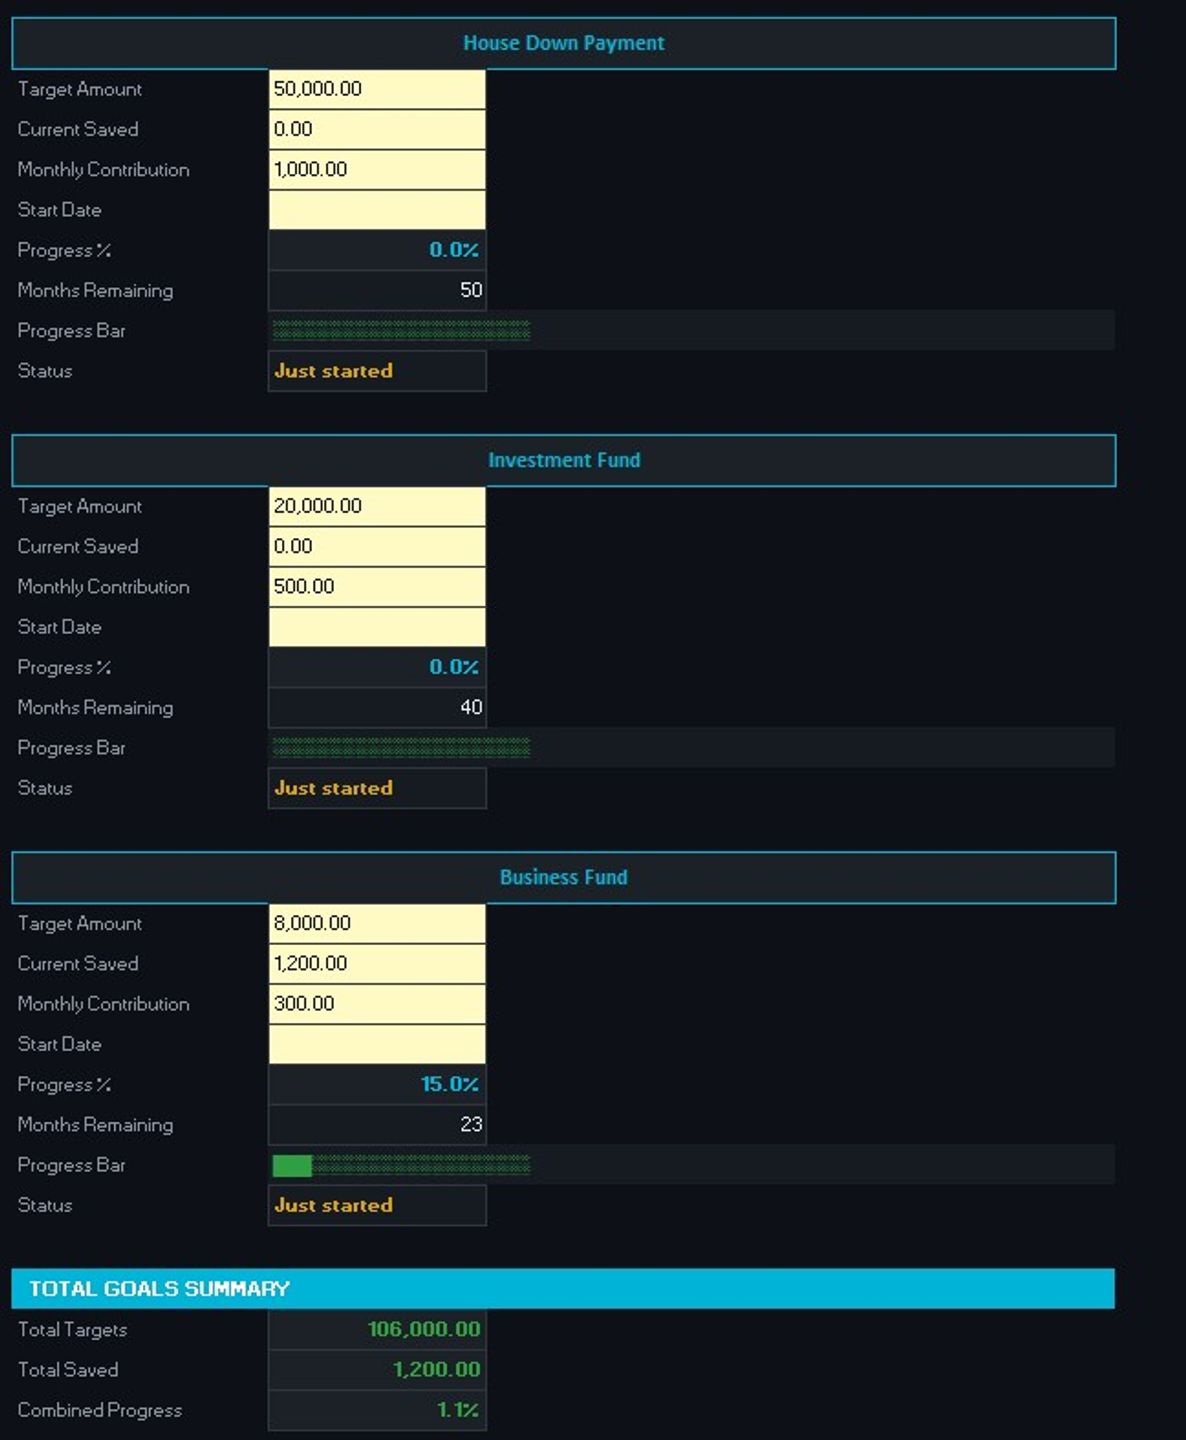Click Investment Fund 'Progress Bar' label

point(72,747)
